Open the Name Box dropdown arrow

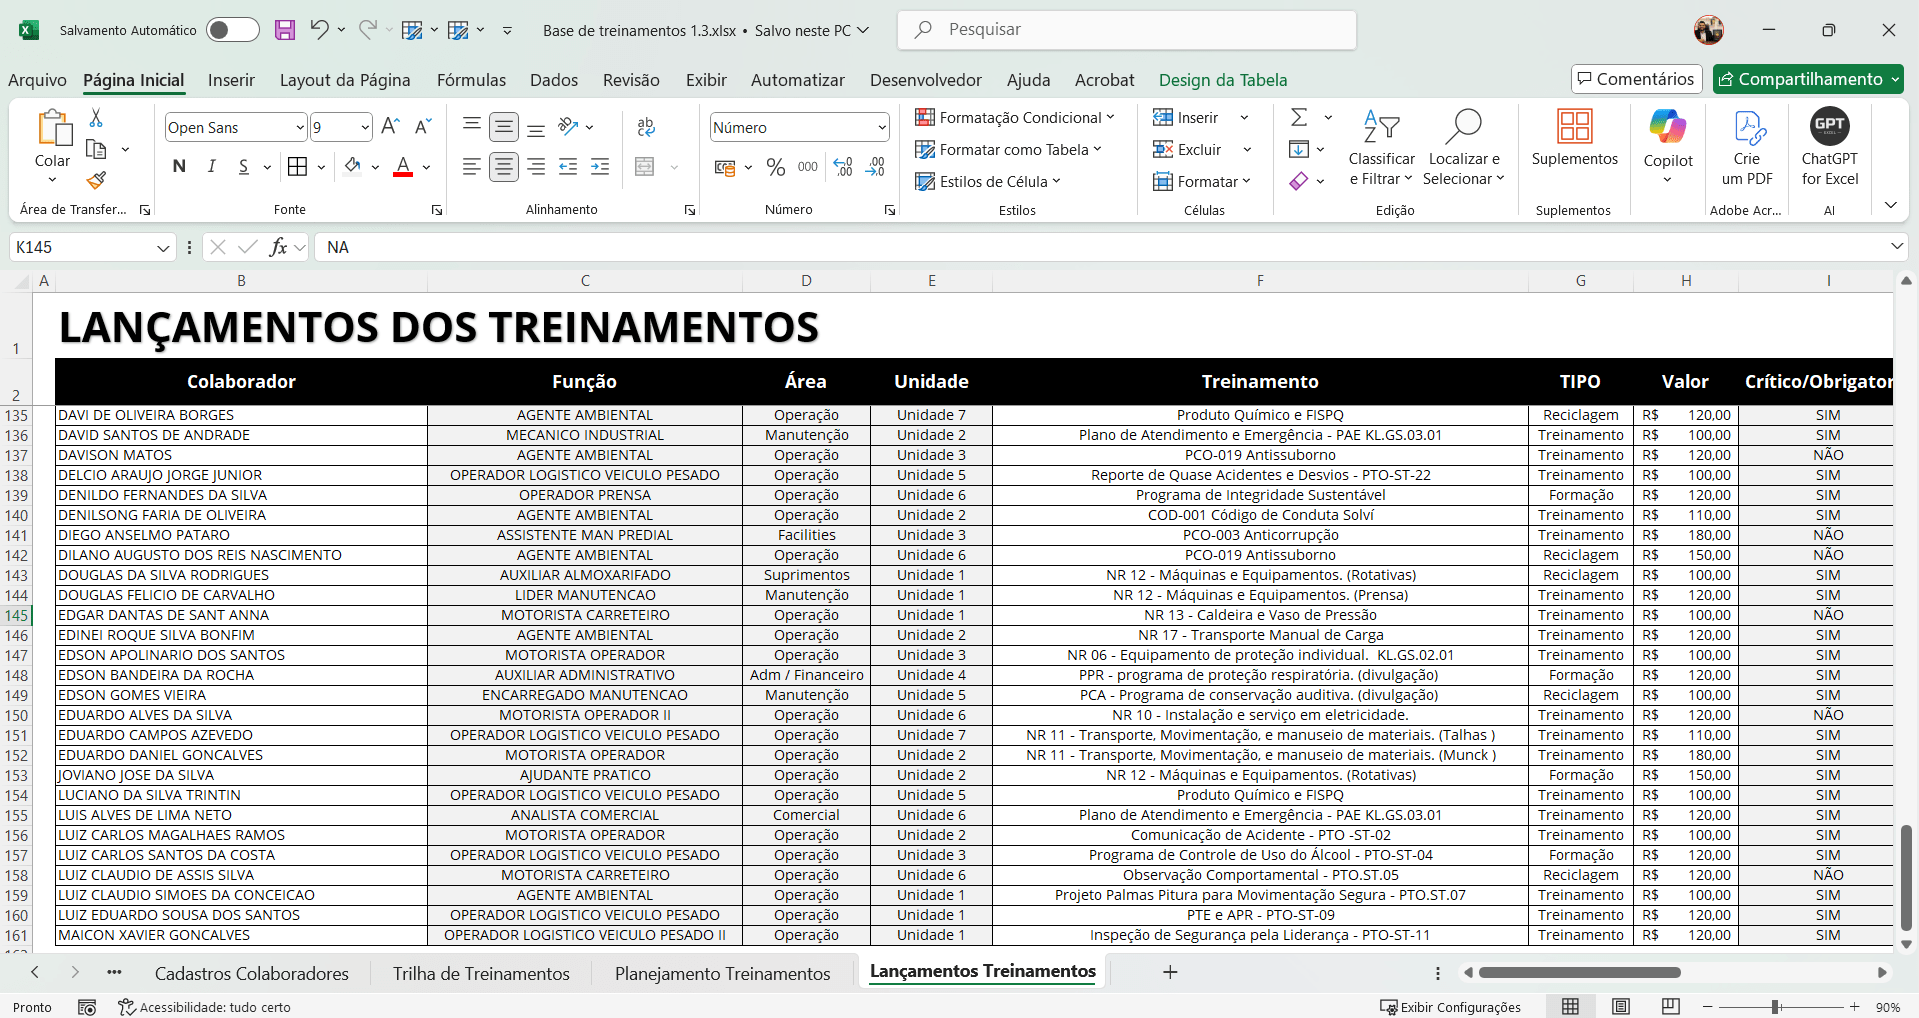click(163, 248)
